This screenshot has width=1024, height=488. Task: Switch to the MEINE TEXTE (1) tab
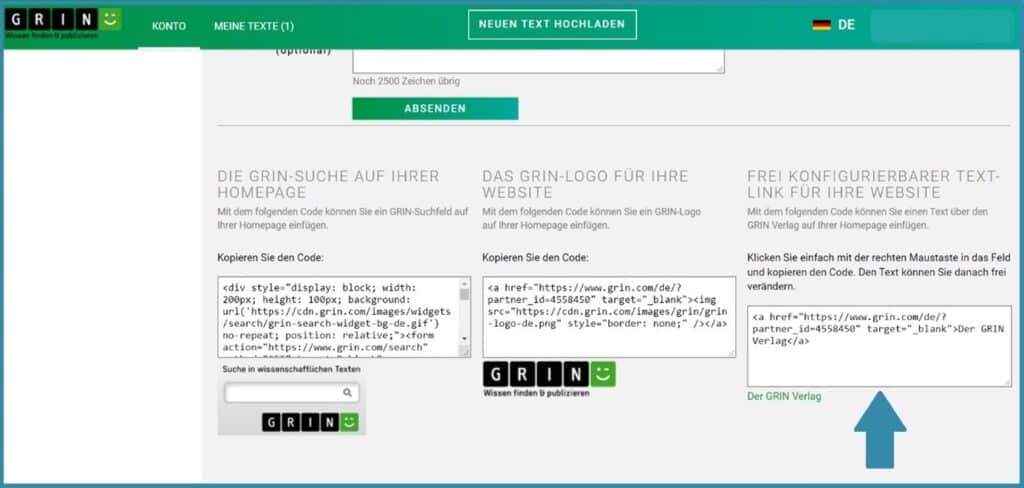coord(253,26)
